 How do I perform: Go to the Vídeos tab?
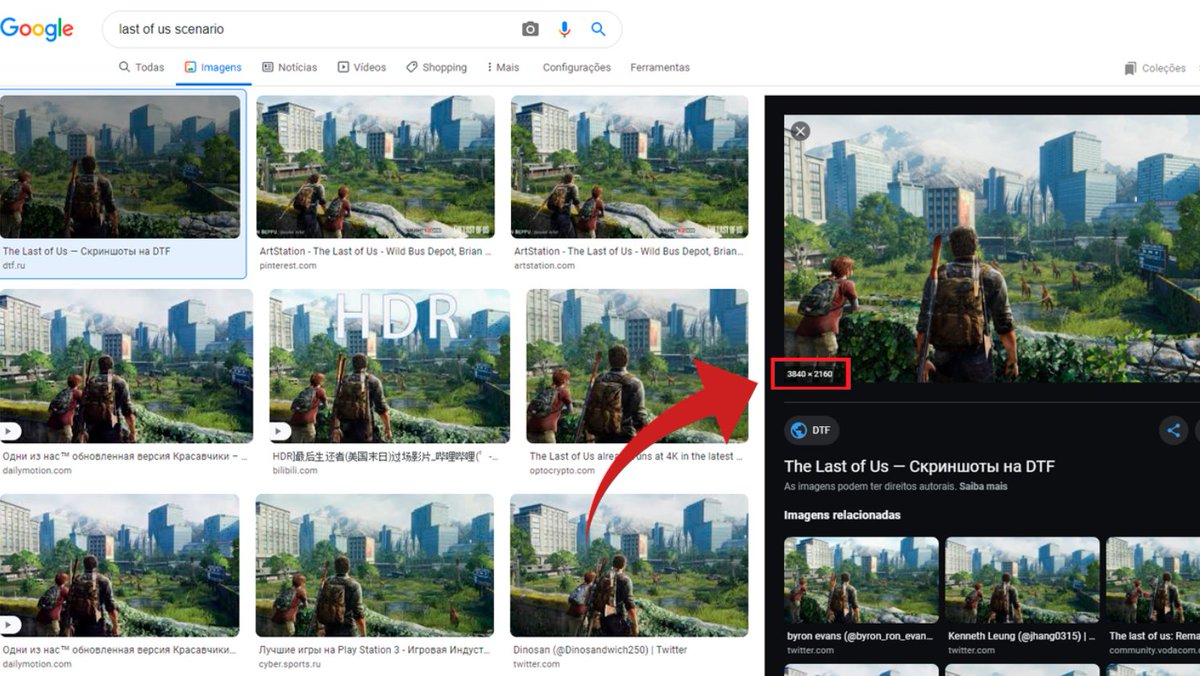click(x=361, y=67)
